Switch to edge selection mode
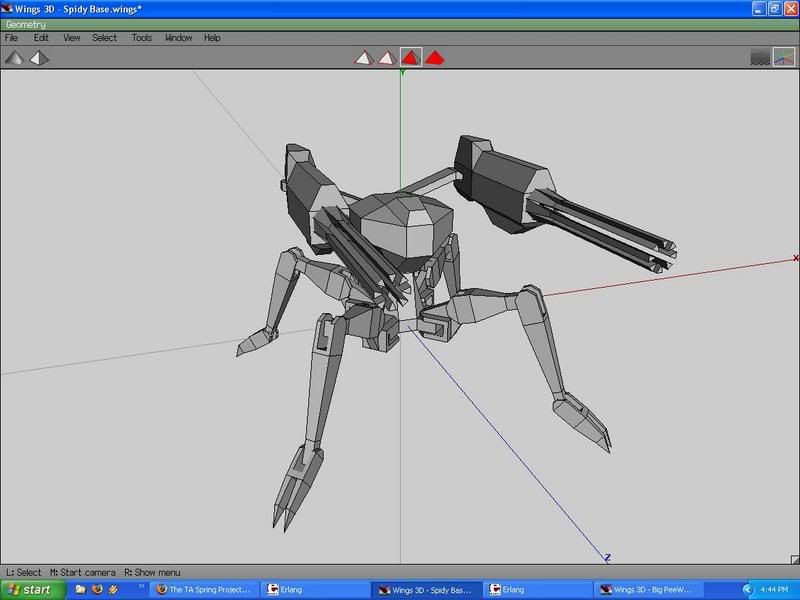This screenshot has height=600, width=800. pos(387,58)
